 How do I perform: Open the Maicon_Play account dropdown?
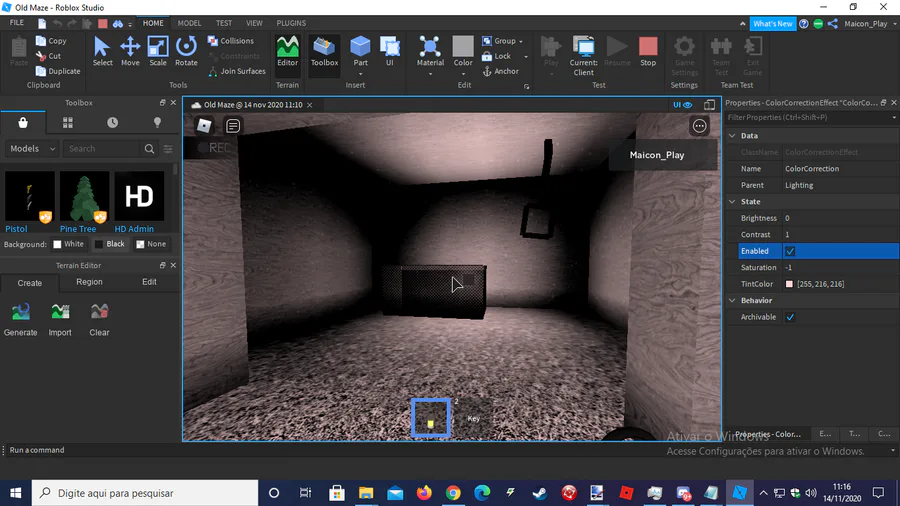click(871, 24)
